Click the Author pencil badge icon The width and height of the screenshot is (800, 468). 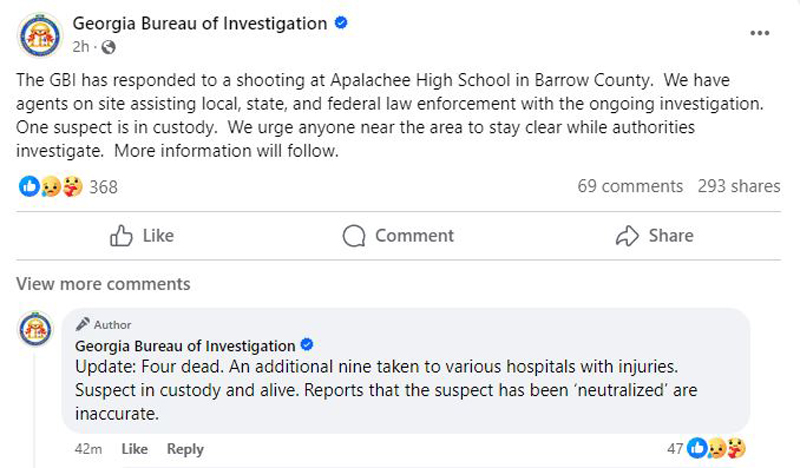pyautogui.click(x=82, y=324)
